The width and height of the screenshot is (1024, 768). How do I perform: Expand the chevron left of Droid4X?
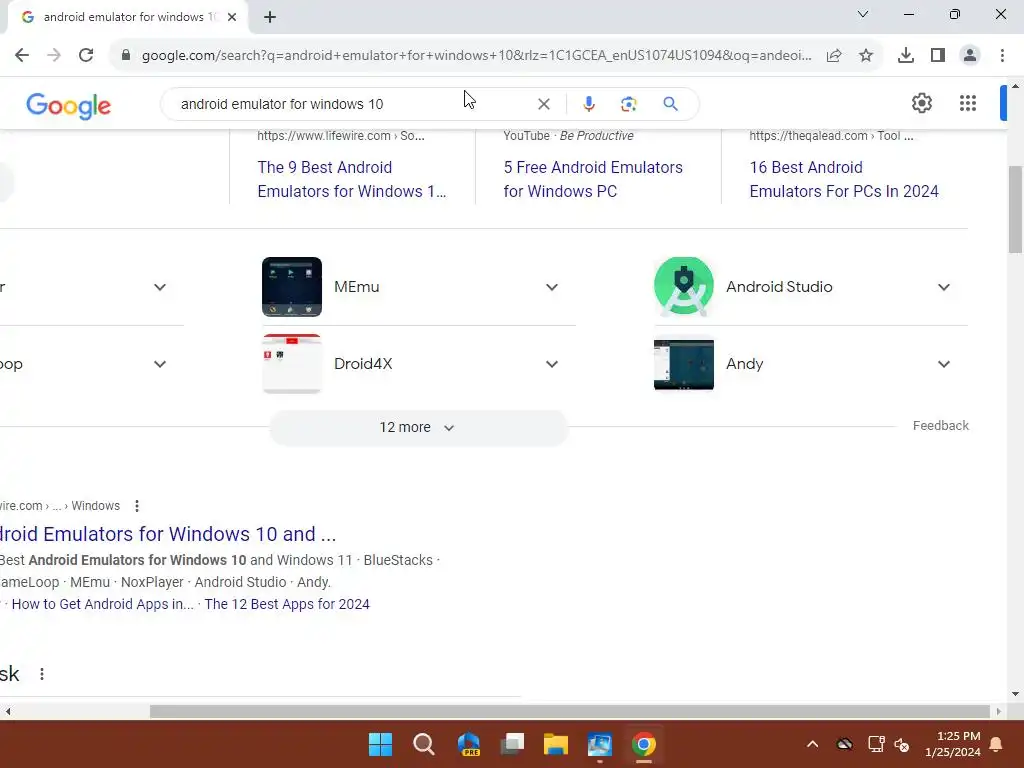160,364
